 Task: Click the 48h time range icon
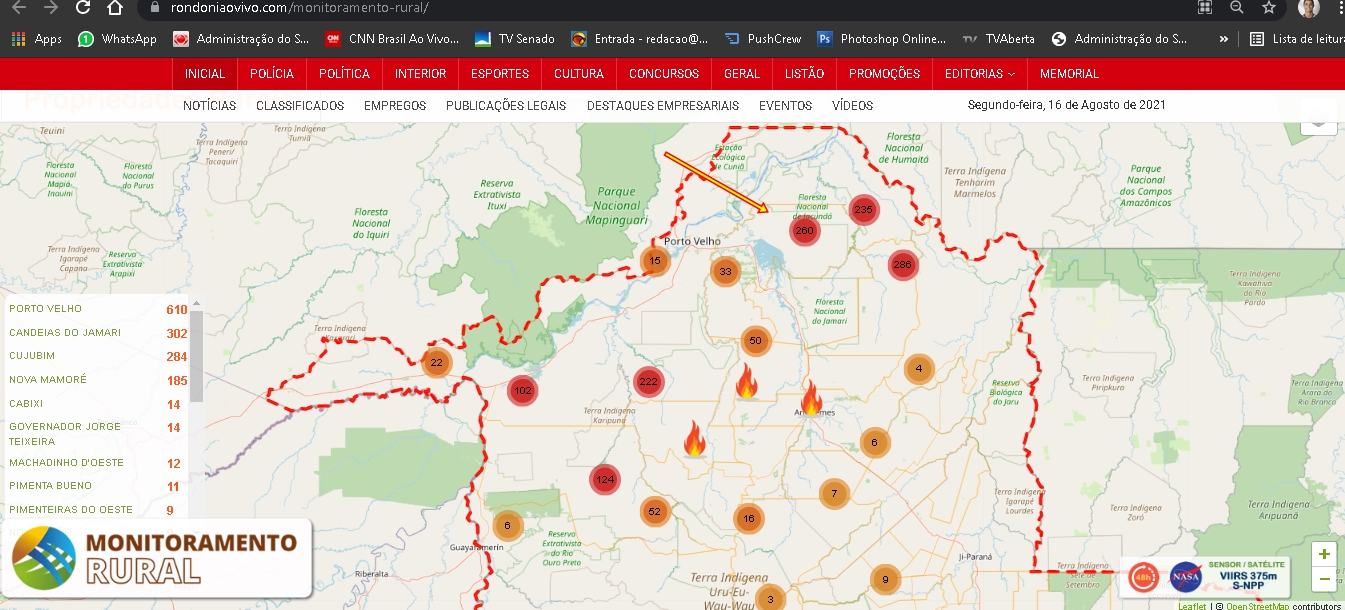1143,577
